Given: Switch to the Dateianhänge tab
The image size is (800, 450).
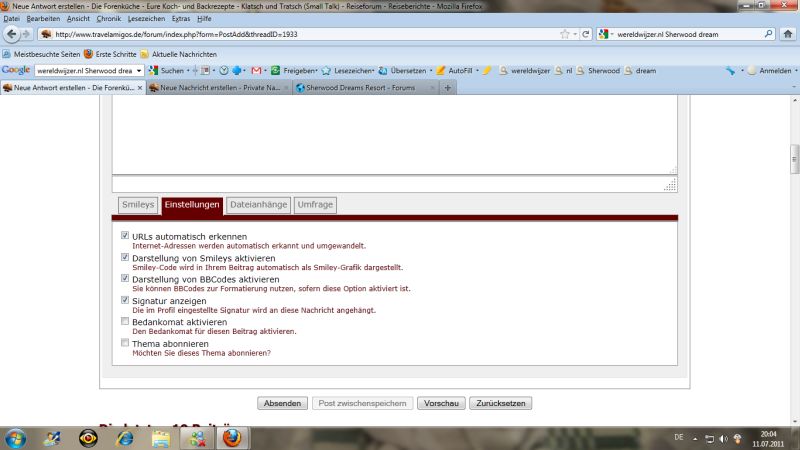Looking at the screenshot, I should point(258,205).
